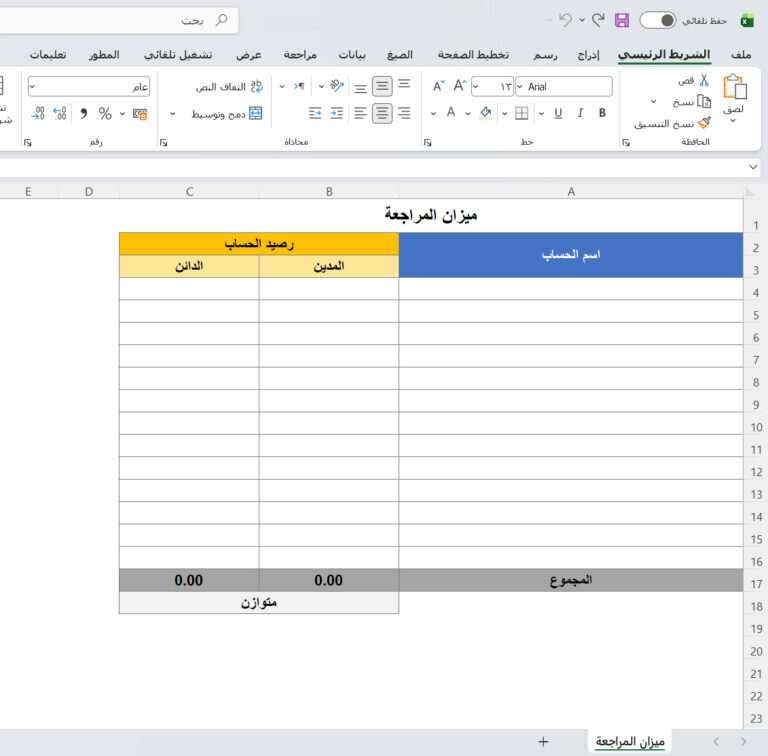Switch to the Formulas ribbon tab

(x=399, y=54)
